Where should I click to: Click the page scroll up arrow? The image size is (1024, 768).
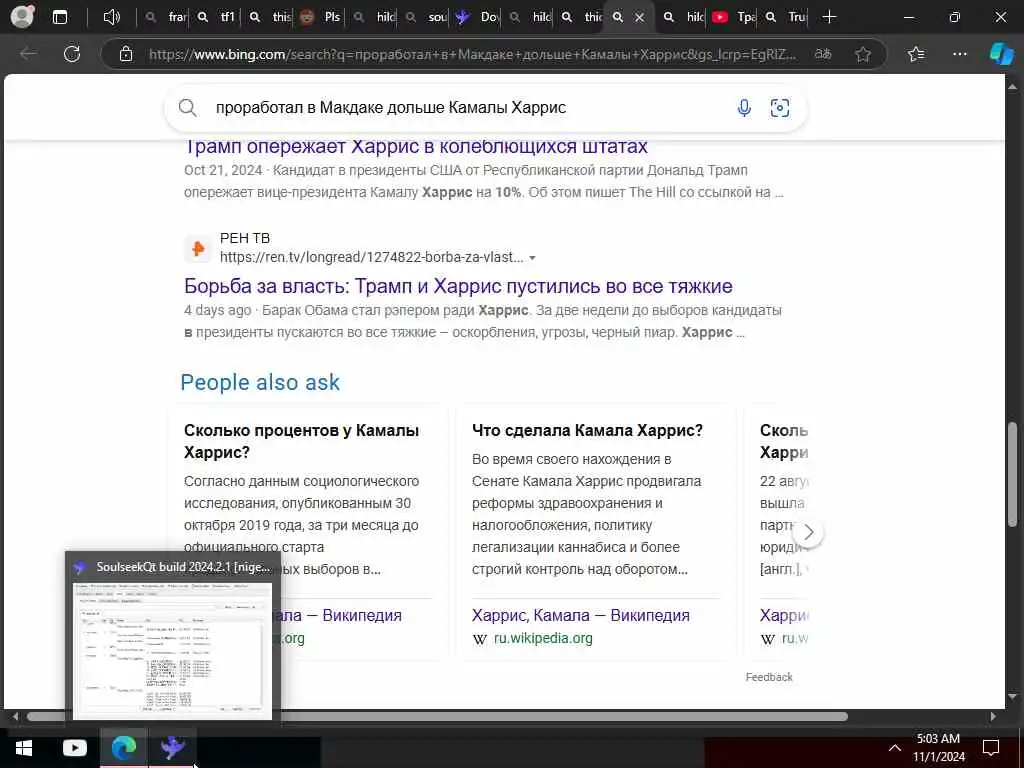click(1012, 86)
